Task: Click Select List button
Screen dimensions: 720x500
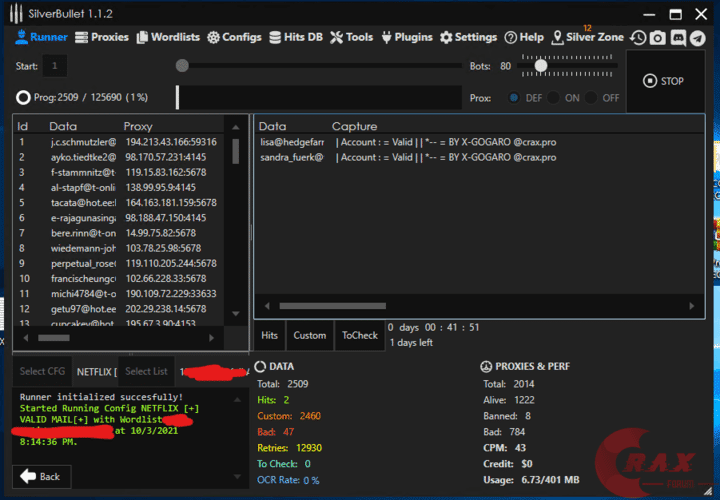Action: tap(146, 371)
